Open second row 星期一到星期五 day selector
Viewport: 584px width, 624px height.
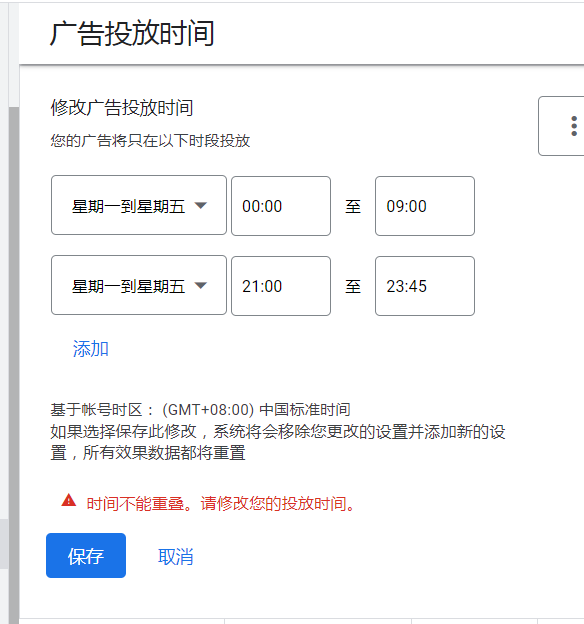click(139, 285)
